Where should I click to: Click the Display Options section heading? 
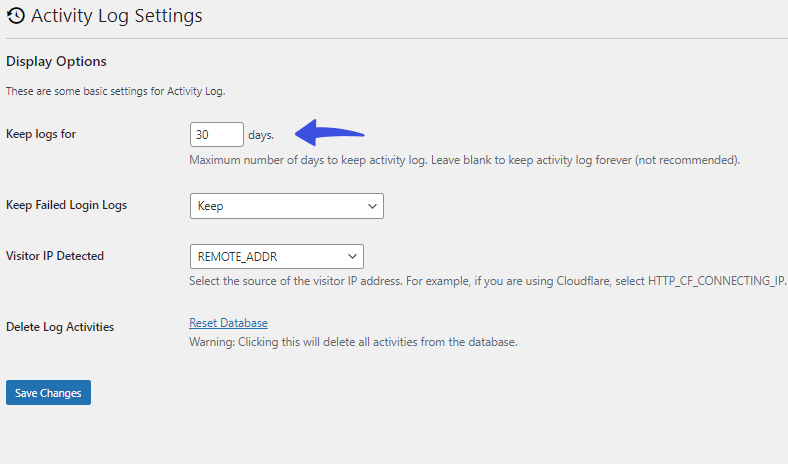coord(56,61)
